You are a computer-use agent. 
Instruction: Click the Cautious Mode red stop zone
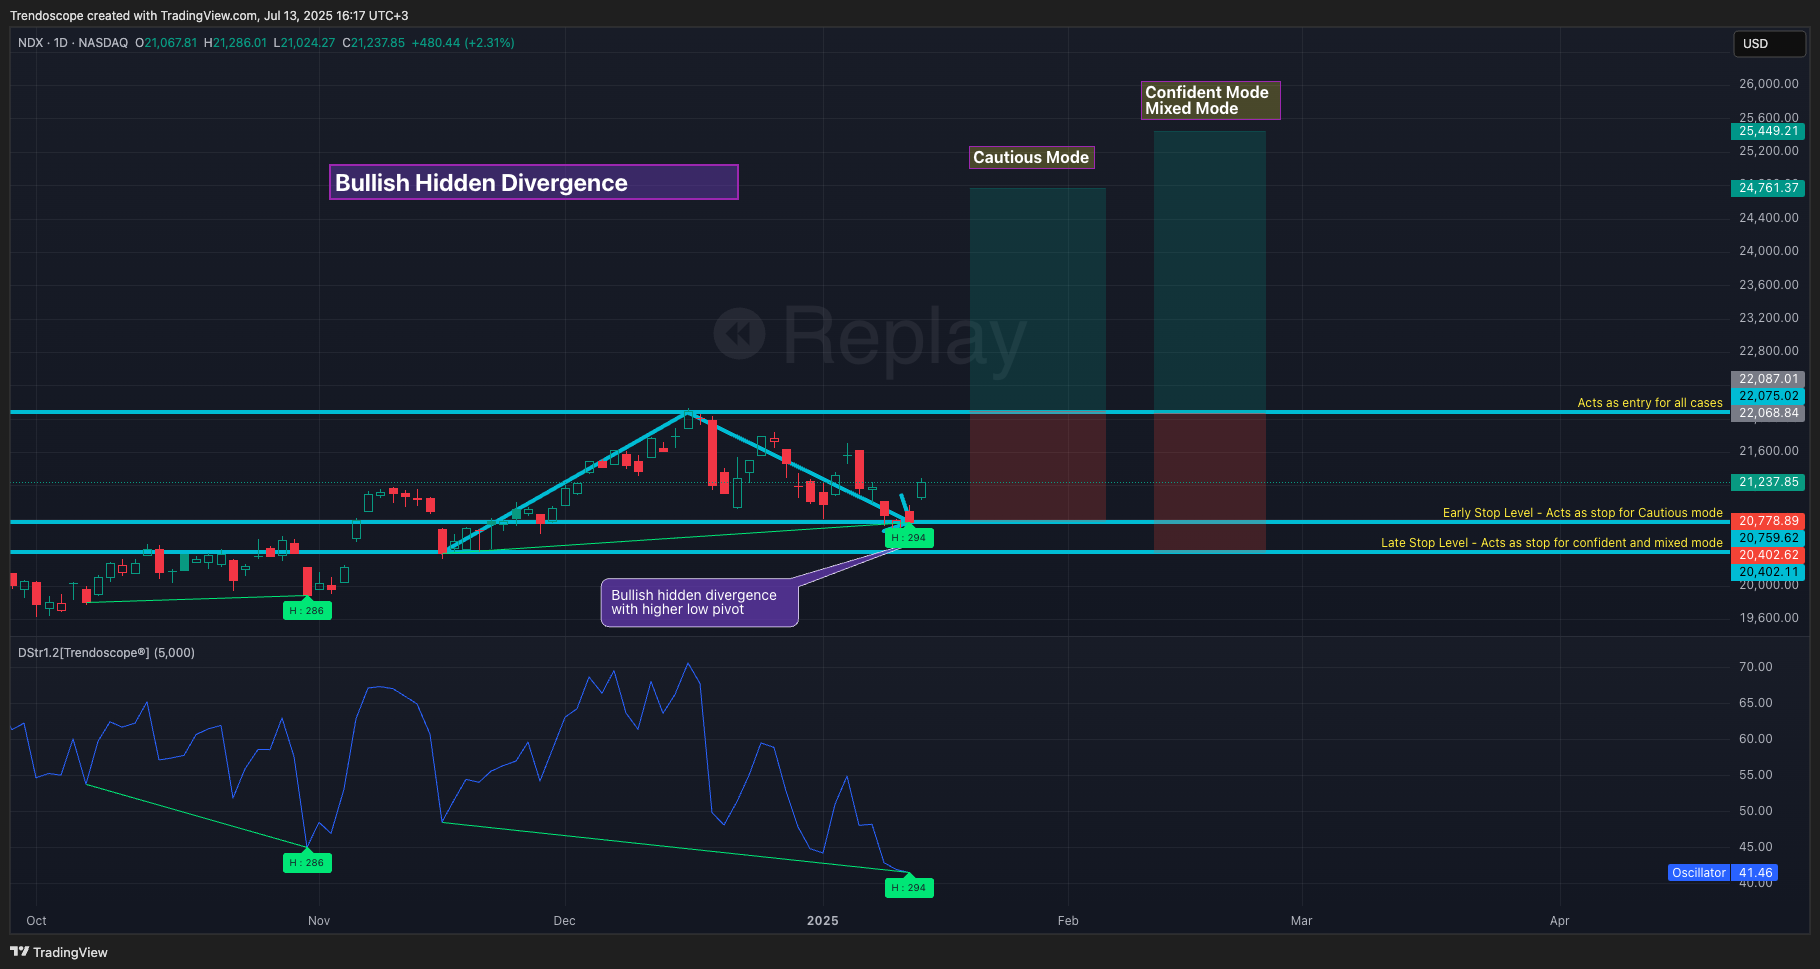(1037, 467)
